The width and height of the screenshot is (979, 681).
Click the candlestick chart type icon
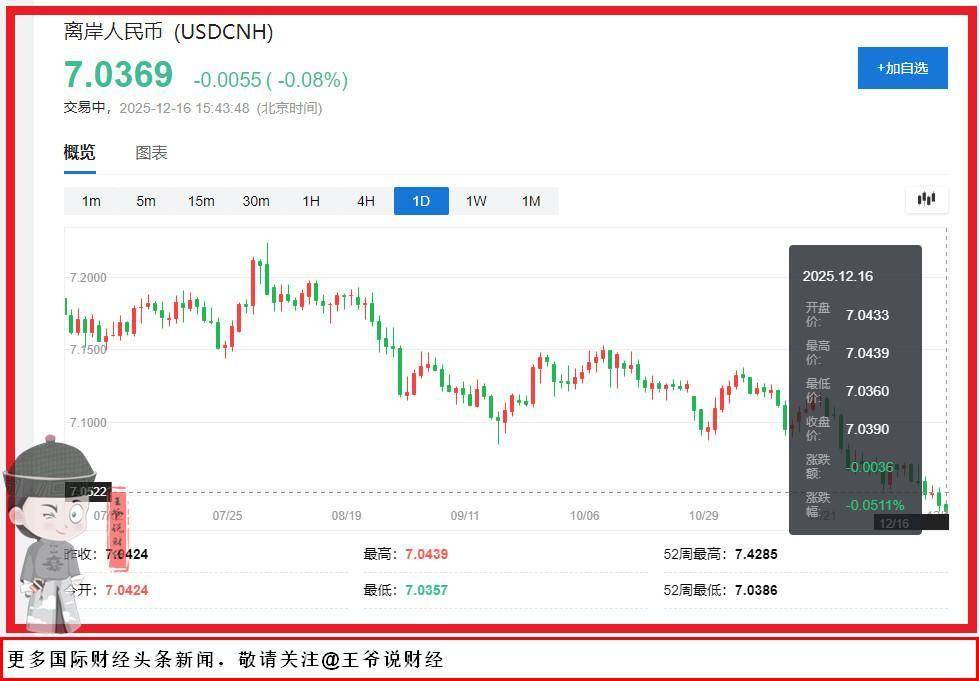[x=926, y=199]
